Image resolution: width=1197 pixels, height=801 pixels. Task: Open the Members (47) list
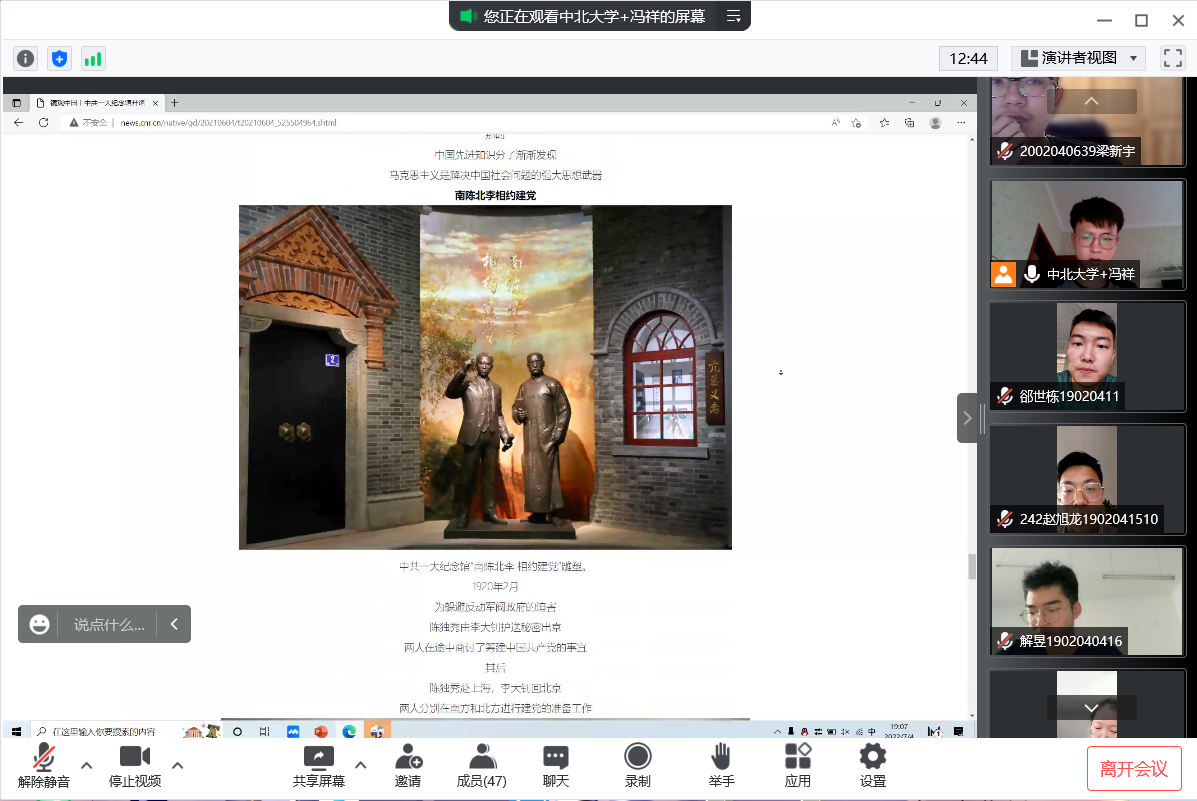(x=482, y=766)
